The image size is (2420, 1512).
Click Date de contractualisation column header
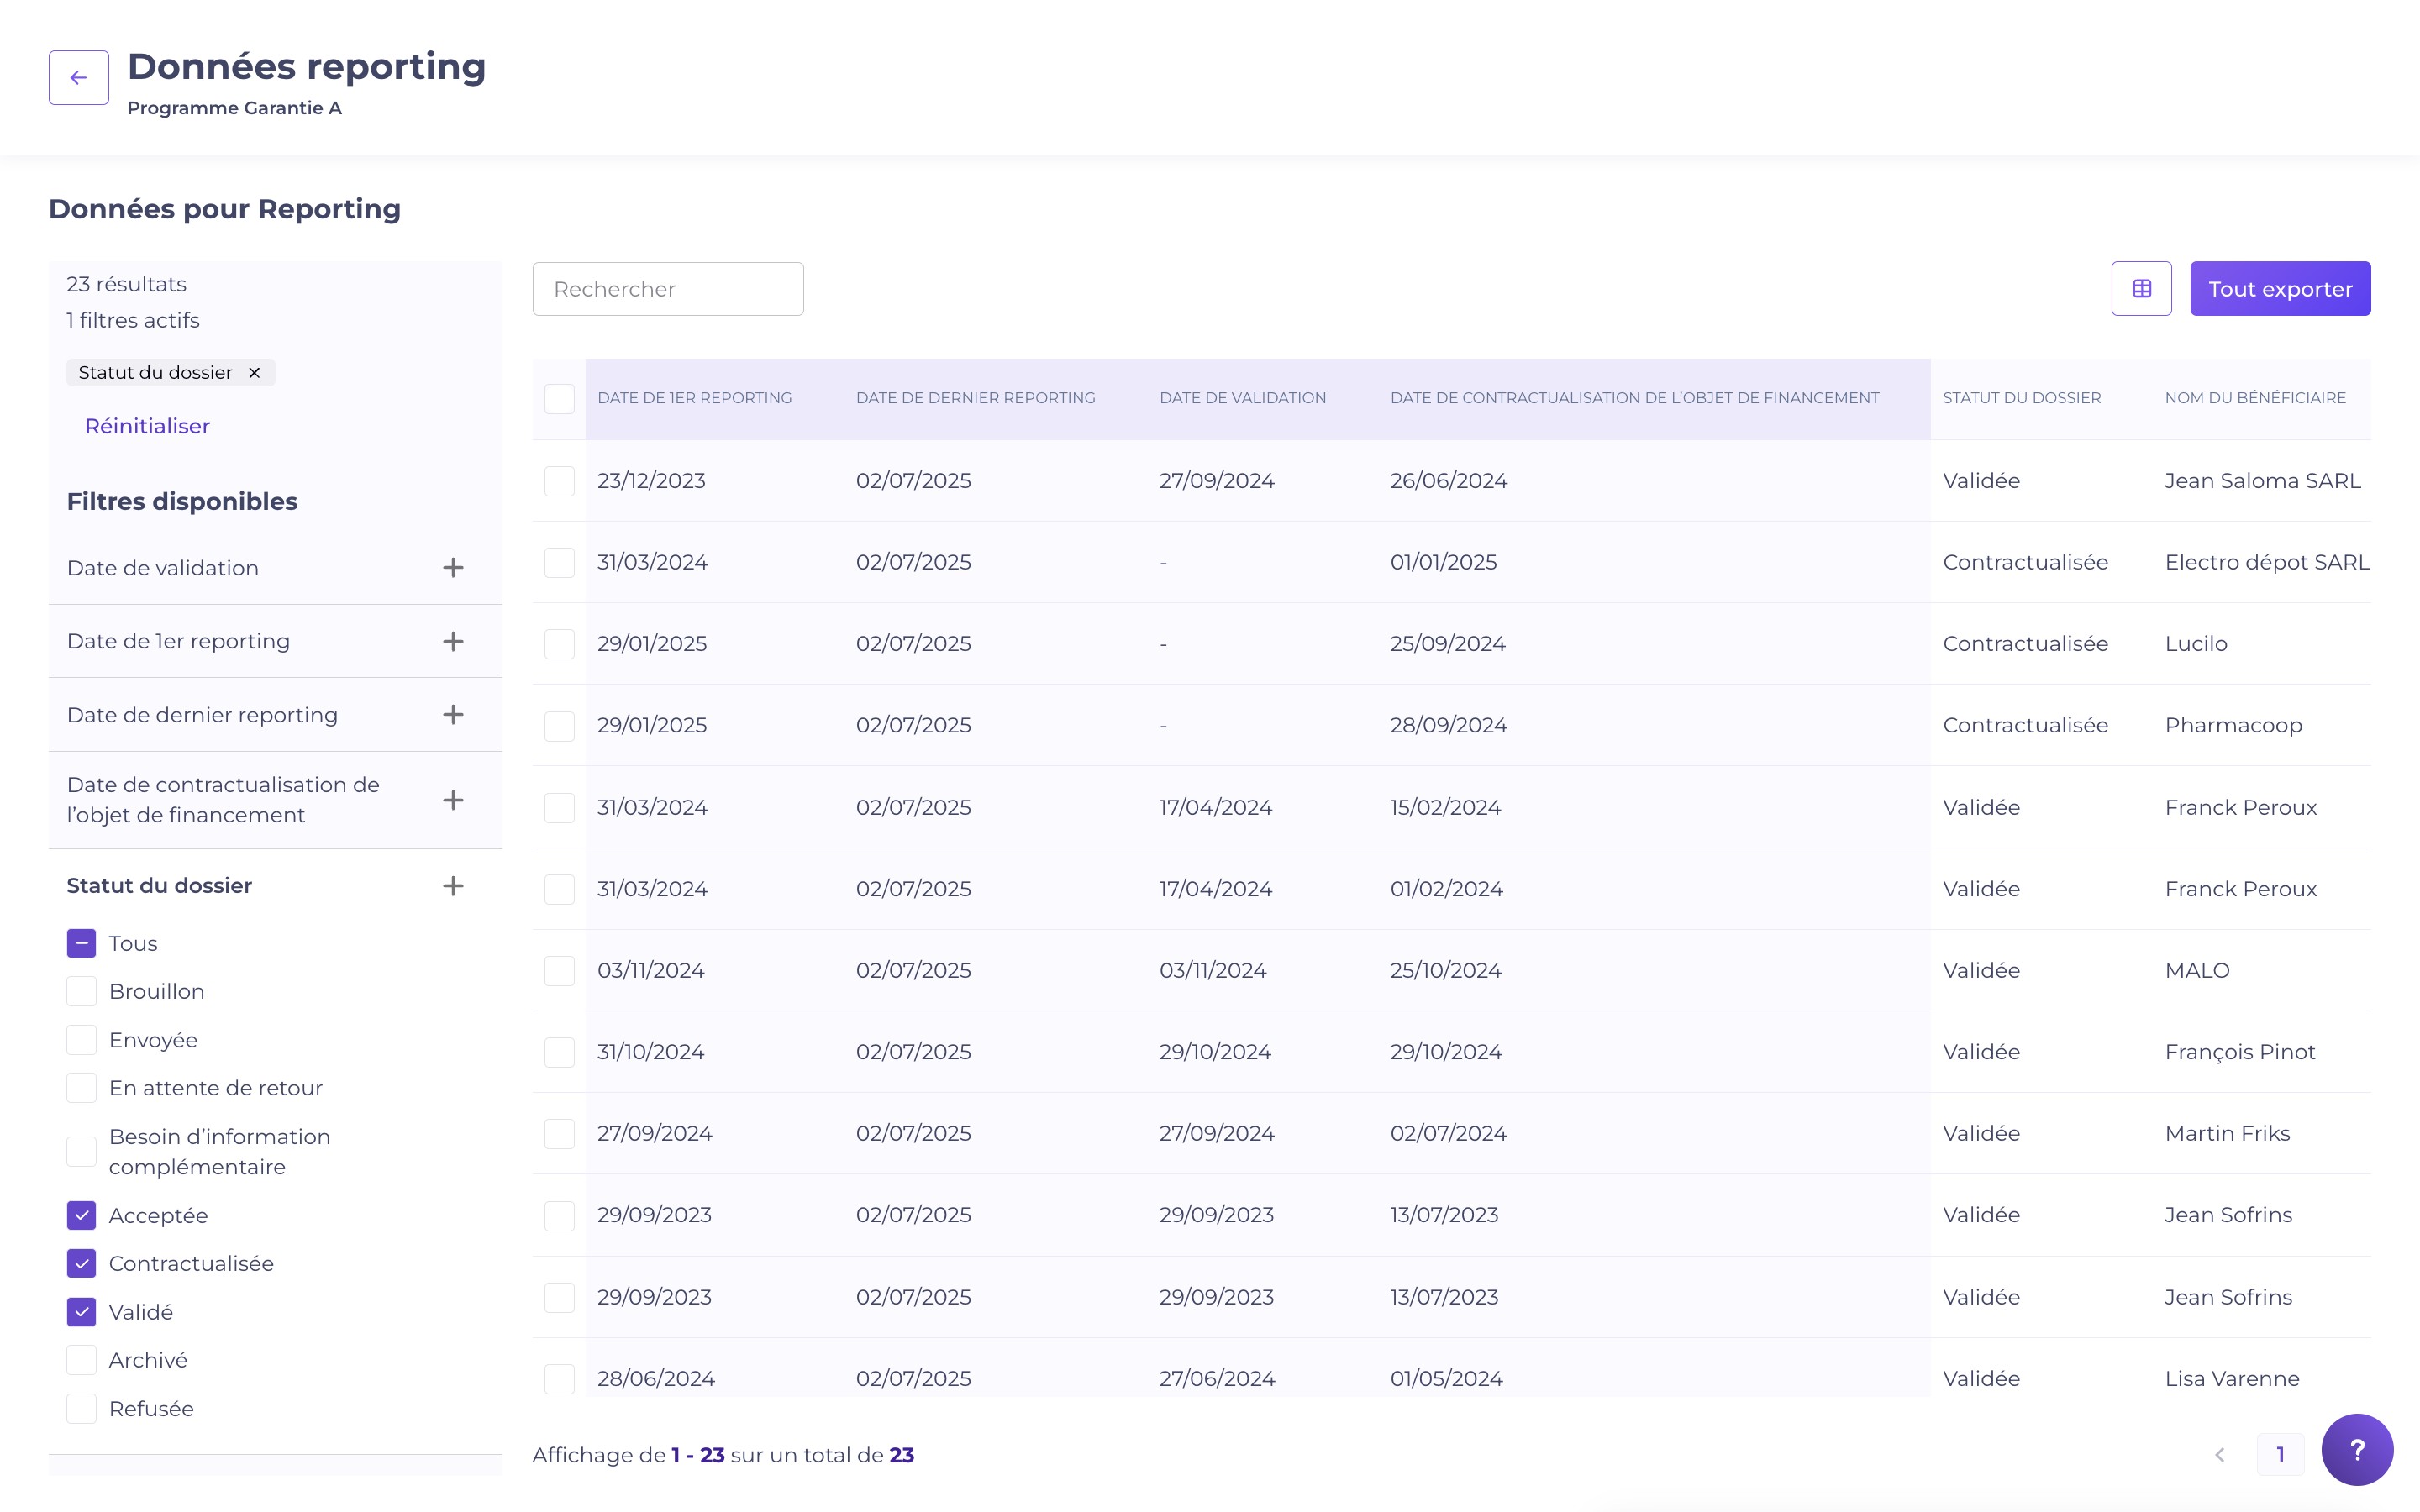coord(1634,398)
